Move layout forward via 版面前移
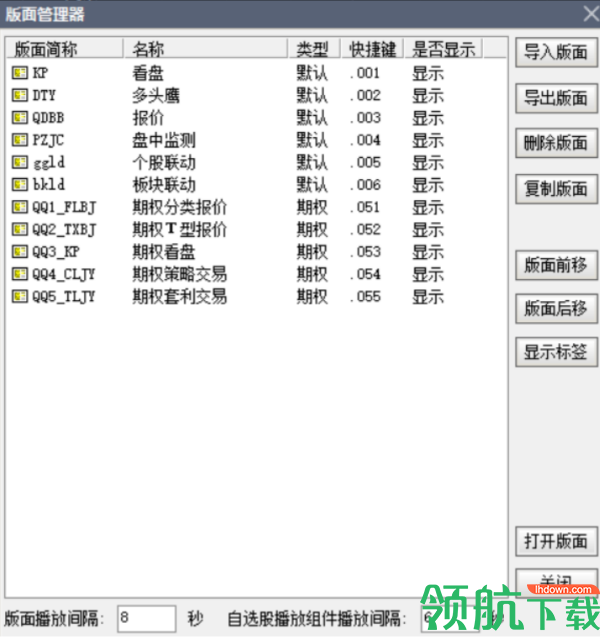Viewport: 600px width, 637px height. pyautogui.click(x=556, y=265)
